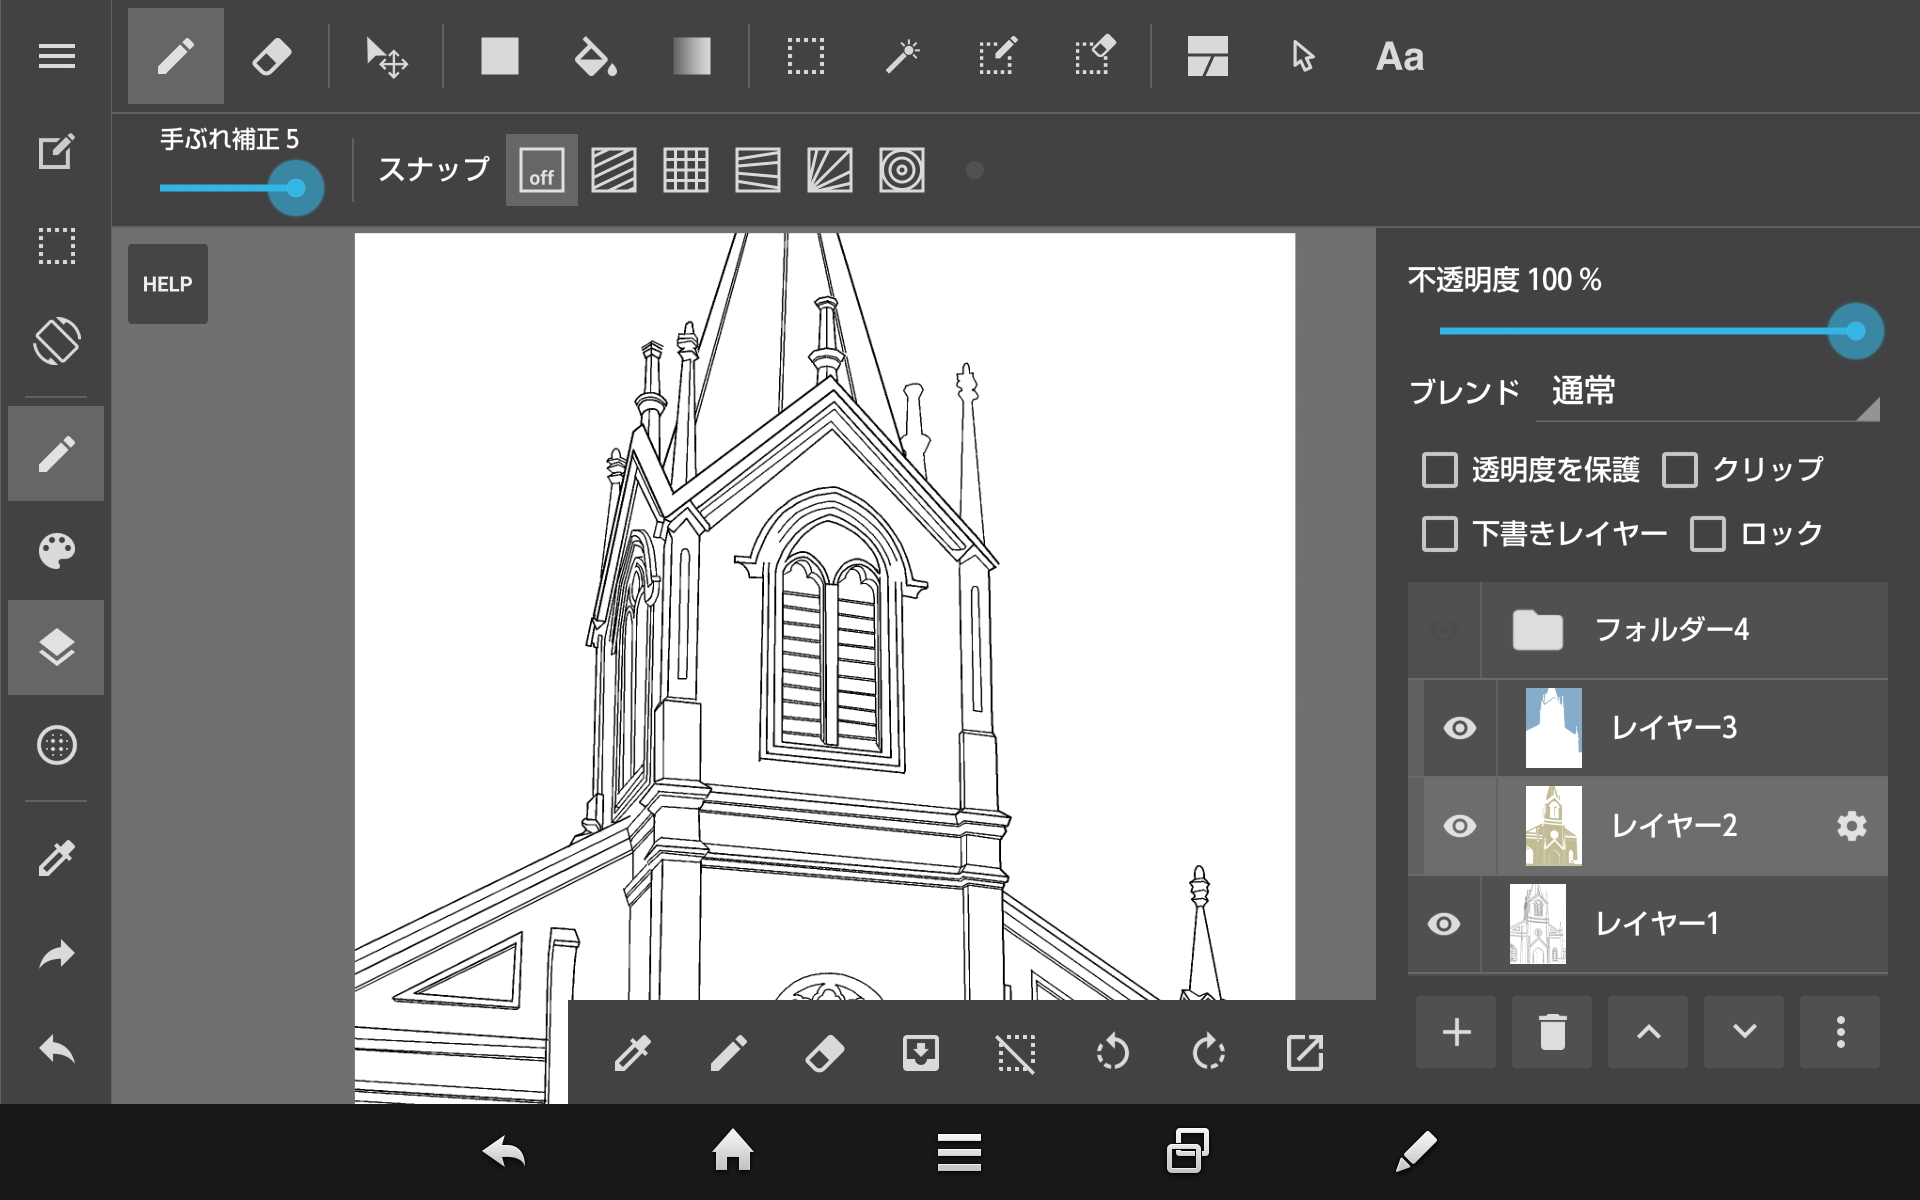
Task: Toggle the ロック checkbox
Action: [1707, 533]
